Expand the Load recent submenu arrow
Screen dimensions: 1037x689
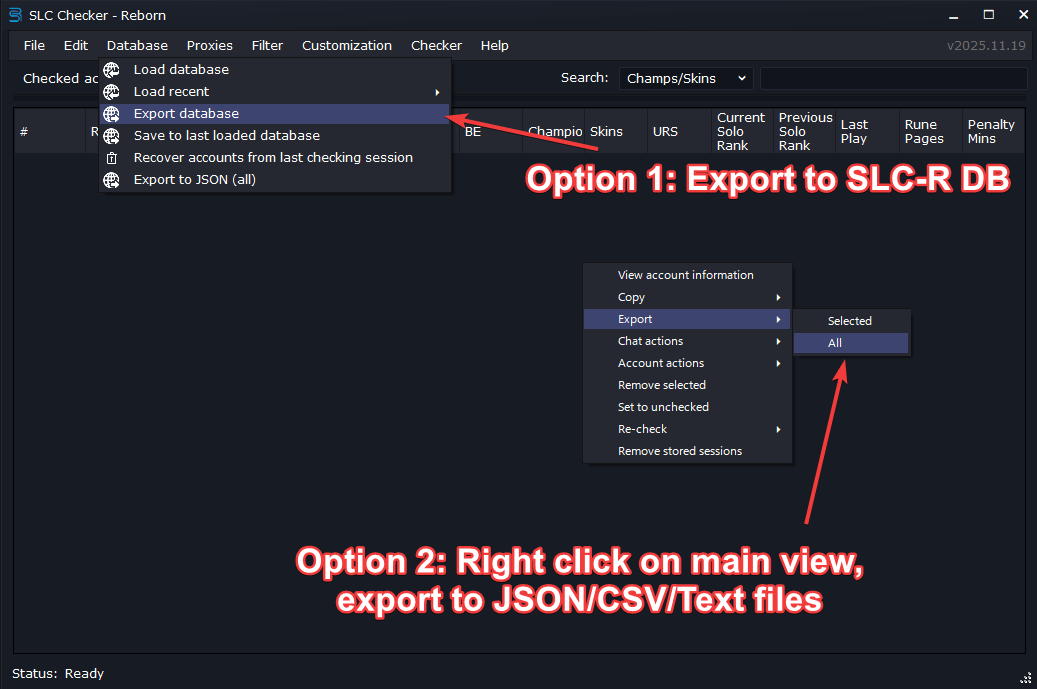437,92
